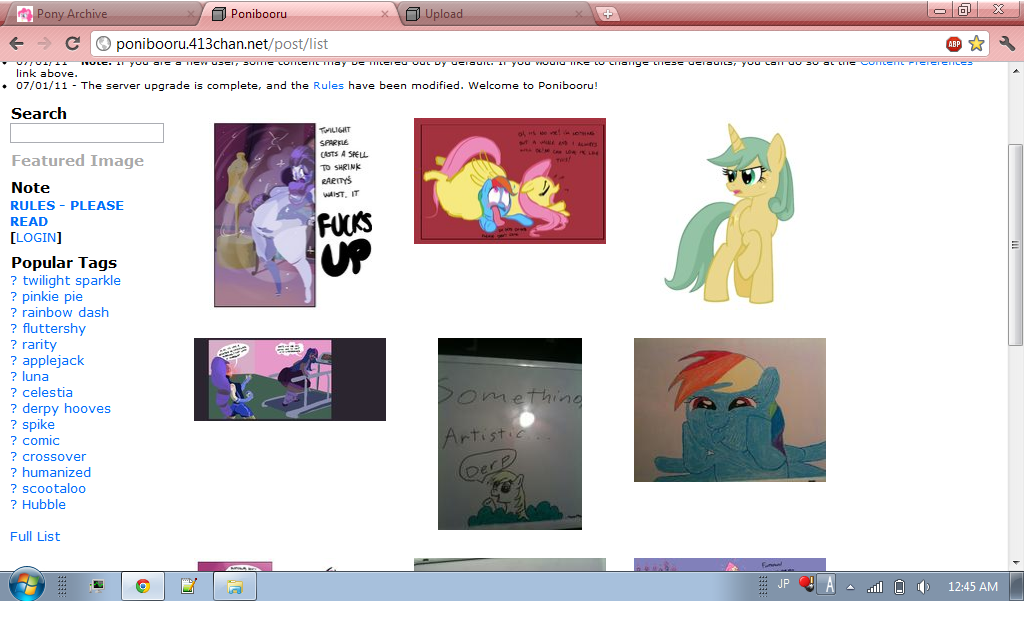The width and height of the screenshot is (1024, 617).
Task: Open Chrome wrench settings menu
Action: [1007, 44]
